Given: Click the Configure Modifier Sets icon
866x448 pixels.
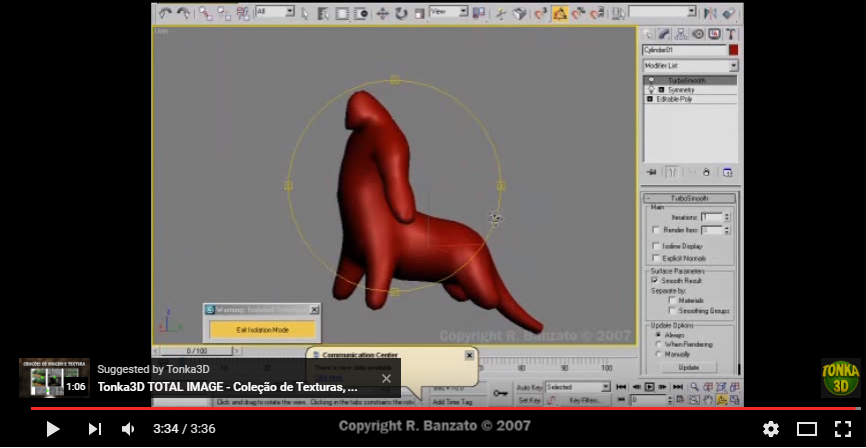Looking at the screenshot, I should tap(727, 172).
